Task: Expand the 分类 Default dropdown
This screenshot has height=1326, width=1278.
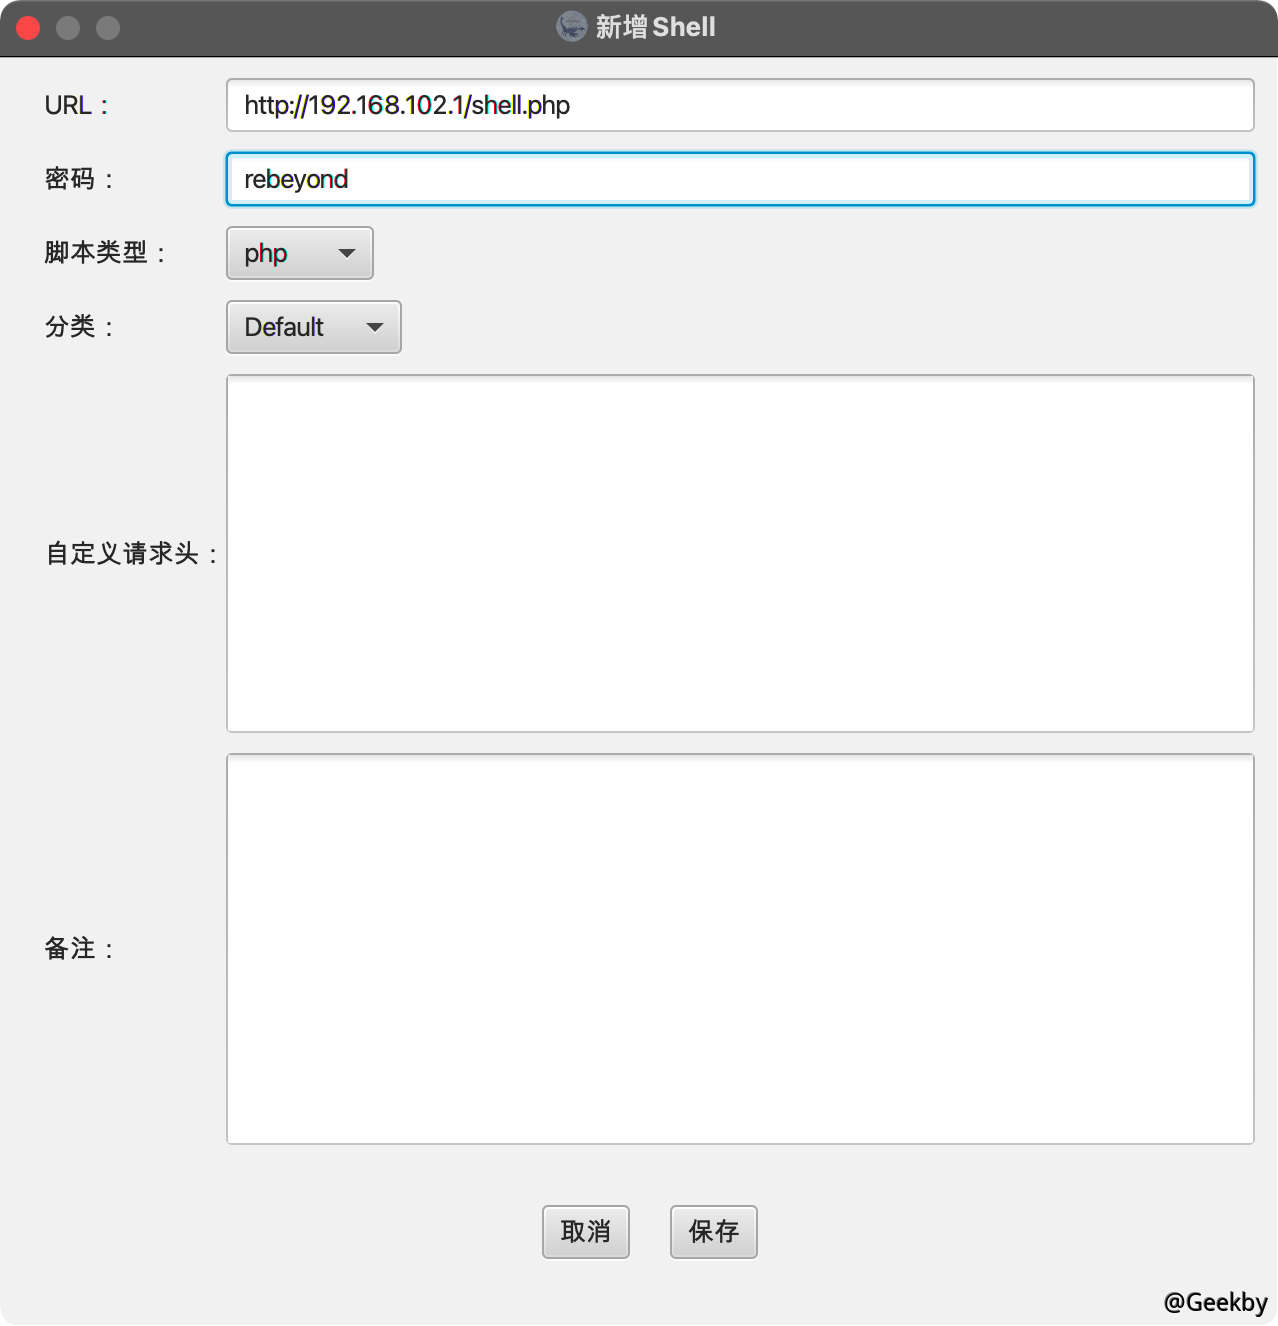Action: tap(313, 327)
